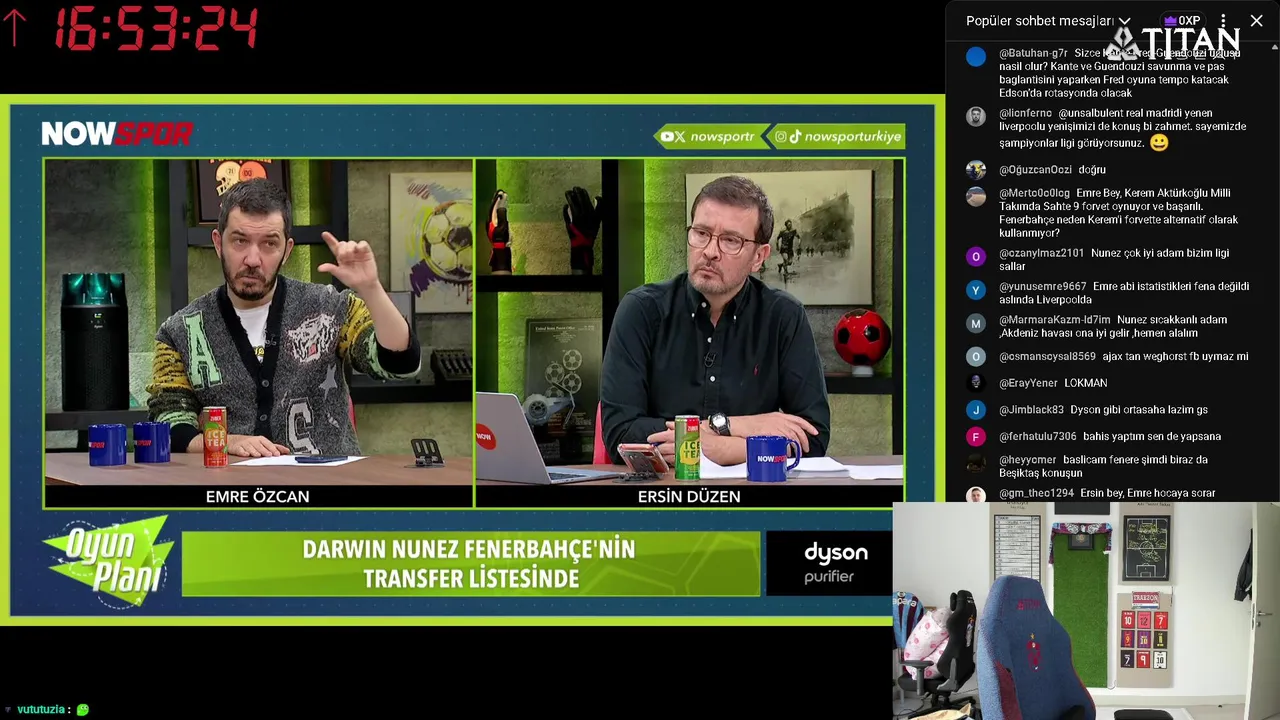
Task: Click the 'Dyson gibi ortasaha lazim gs' message
Action: (1139, 410)
